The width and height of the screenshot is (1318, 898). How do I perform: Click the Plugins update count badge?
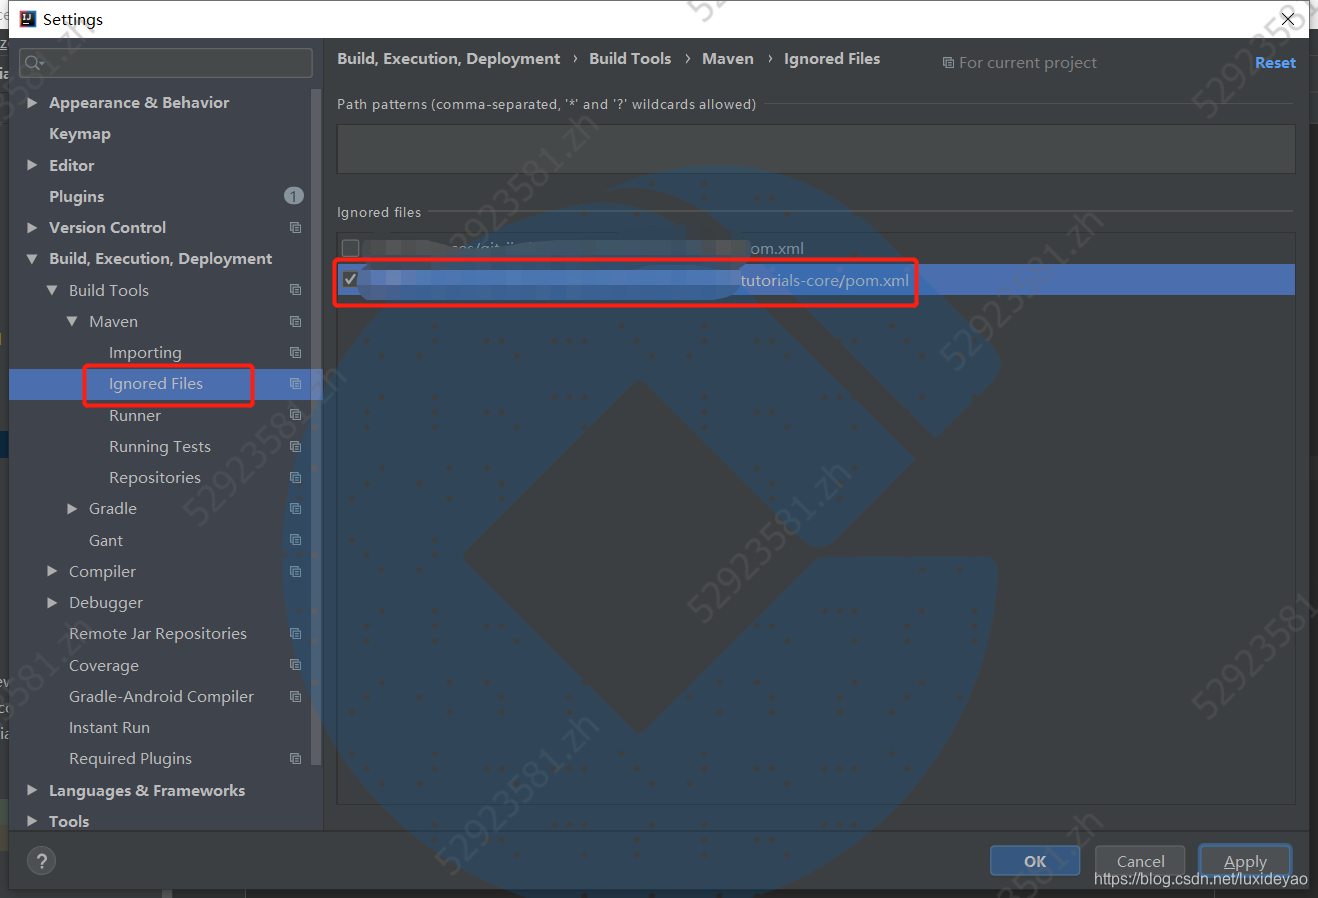[x=293, y=196]
